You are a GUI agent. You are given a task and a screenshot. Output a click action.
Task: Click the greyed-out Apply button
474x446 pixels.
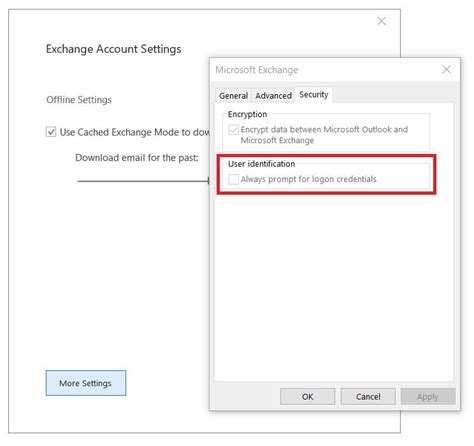click(x=428, y=397)
